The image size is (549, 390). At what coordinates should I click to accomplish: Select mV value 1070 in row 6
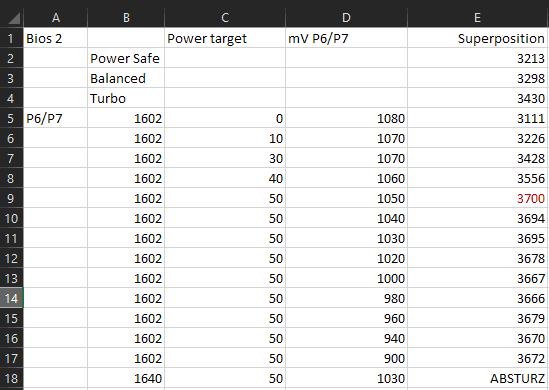point(347,138)
